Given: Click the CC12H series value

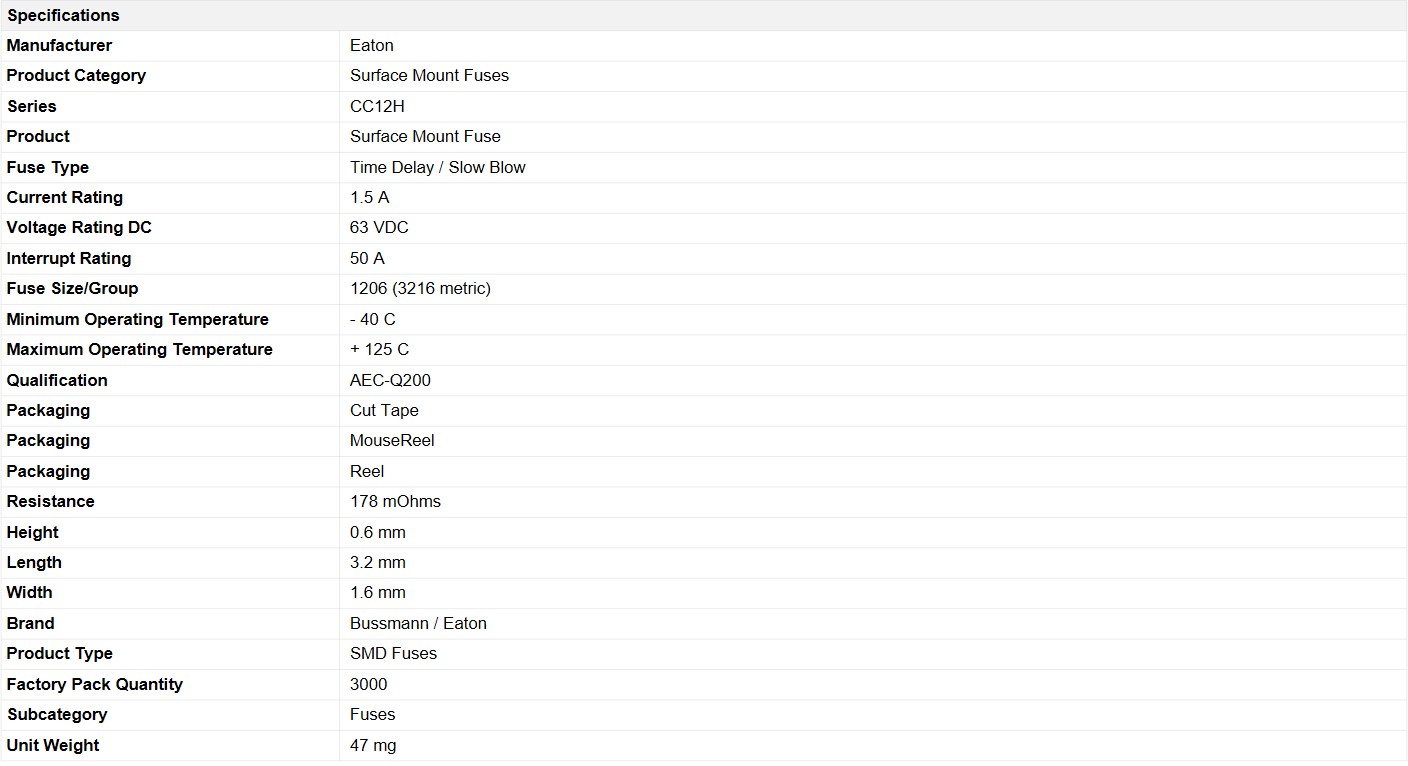Looking at the screenshot, I should pyautogui.click(x=377, y=106).
